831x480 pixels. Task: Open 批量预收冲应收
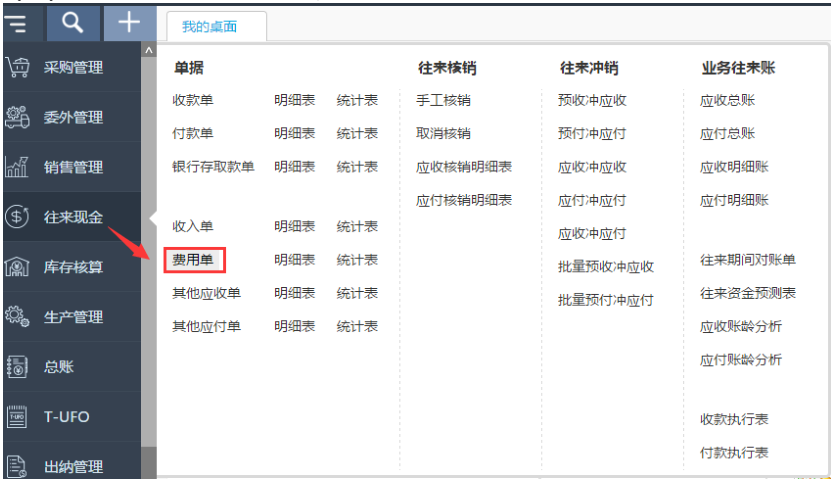pyautogui.click(x=606, y=267)
